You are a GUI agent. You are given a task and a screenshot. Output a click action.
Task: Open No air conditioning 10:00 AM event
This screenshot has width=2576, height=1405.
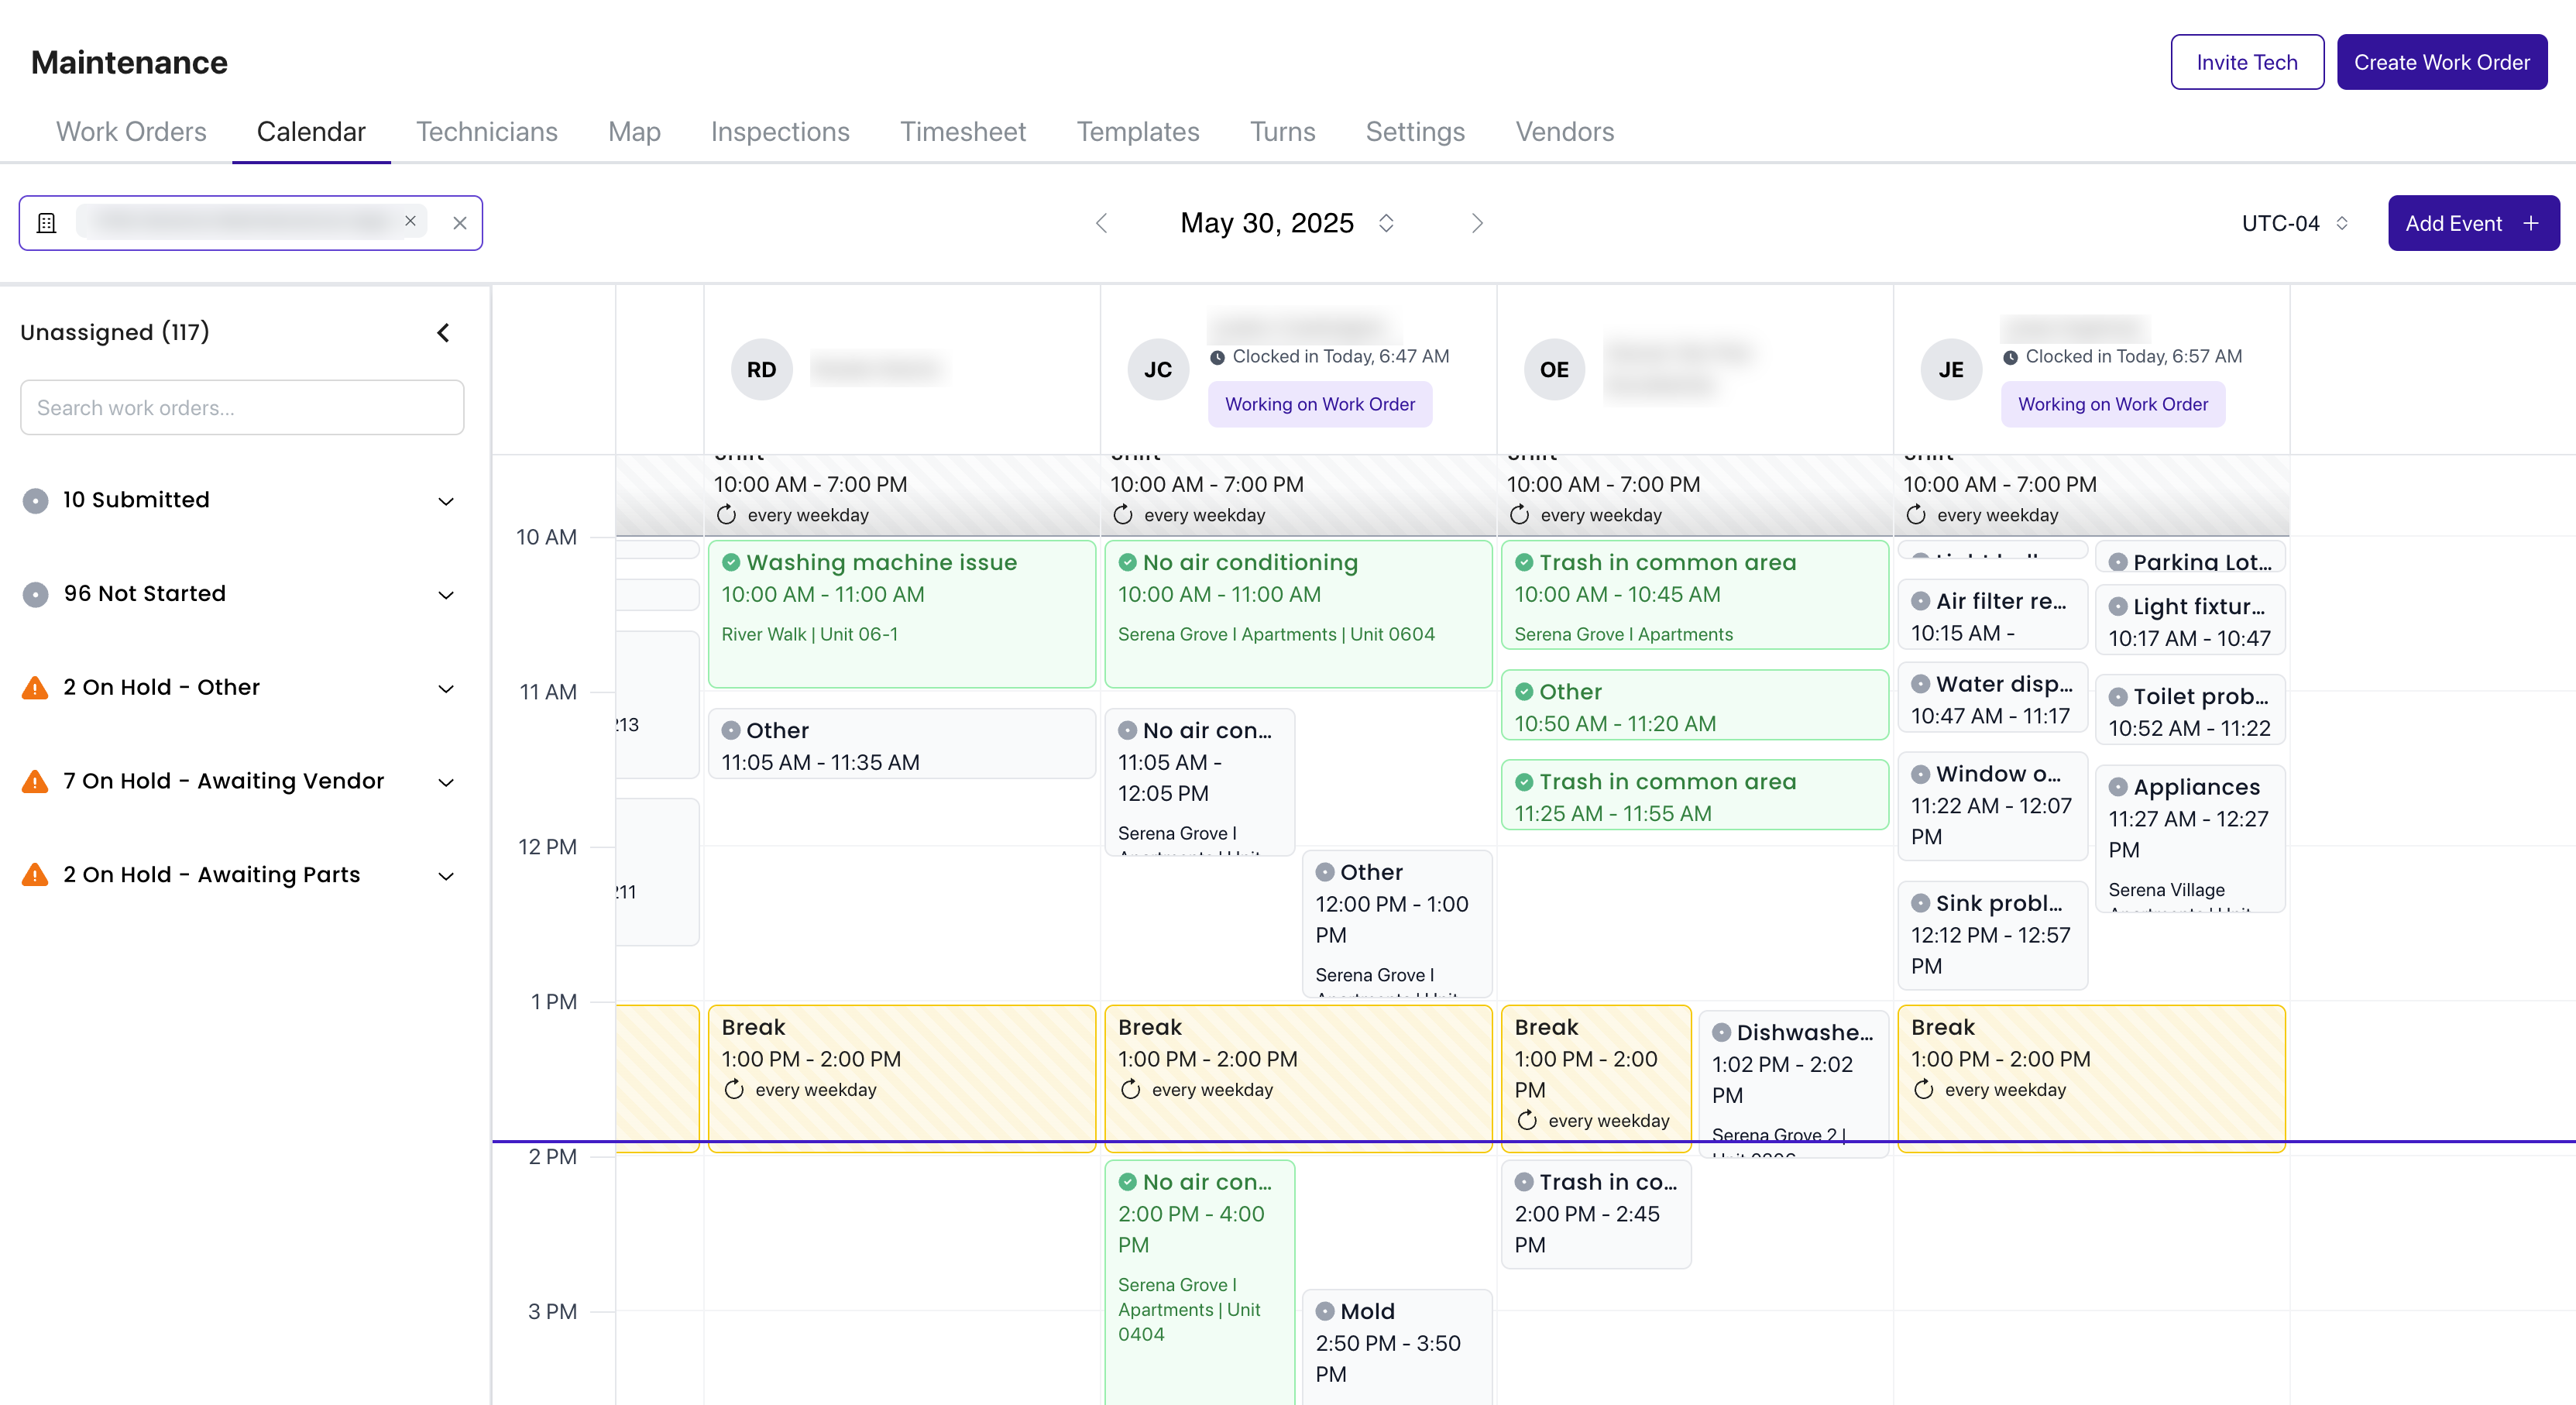(x=1298, y=613)
